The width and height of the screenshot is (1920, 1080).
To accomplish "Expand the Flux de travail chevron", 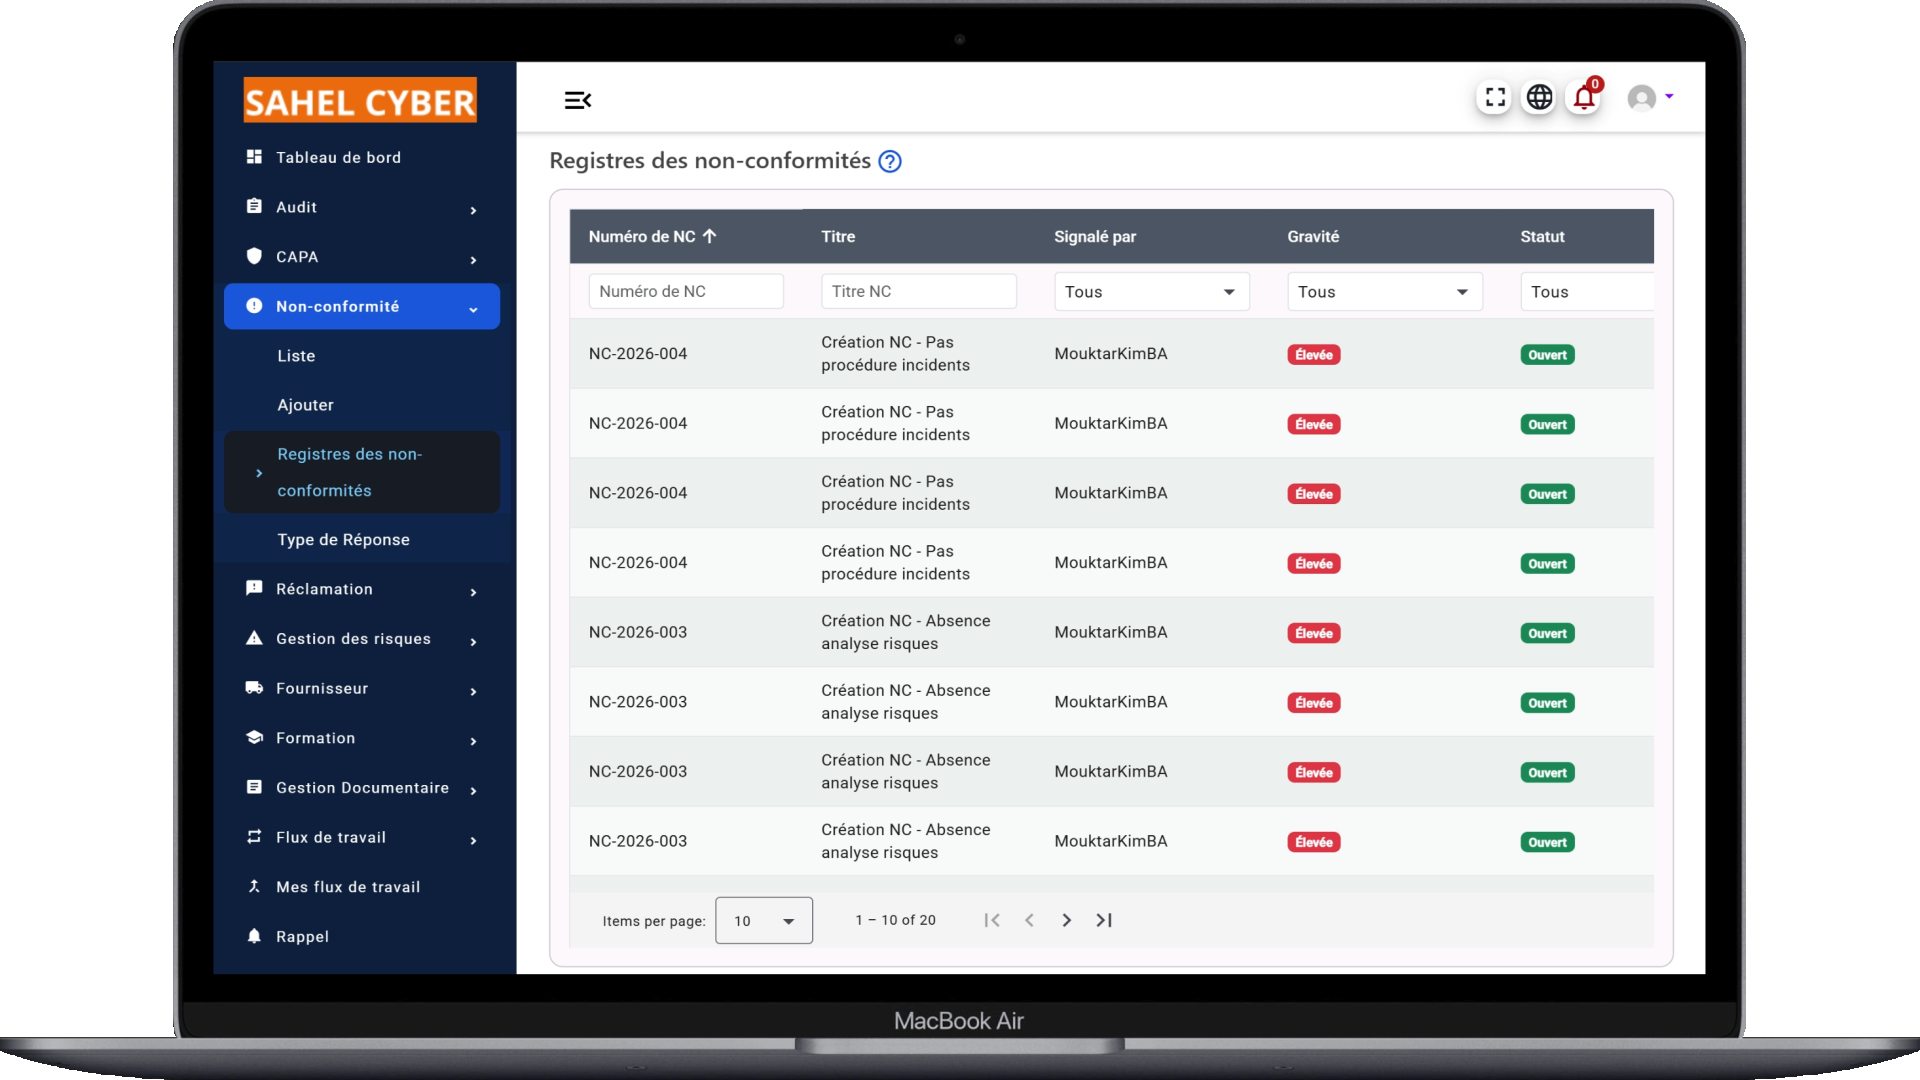I will (x=473, y=840).
